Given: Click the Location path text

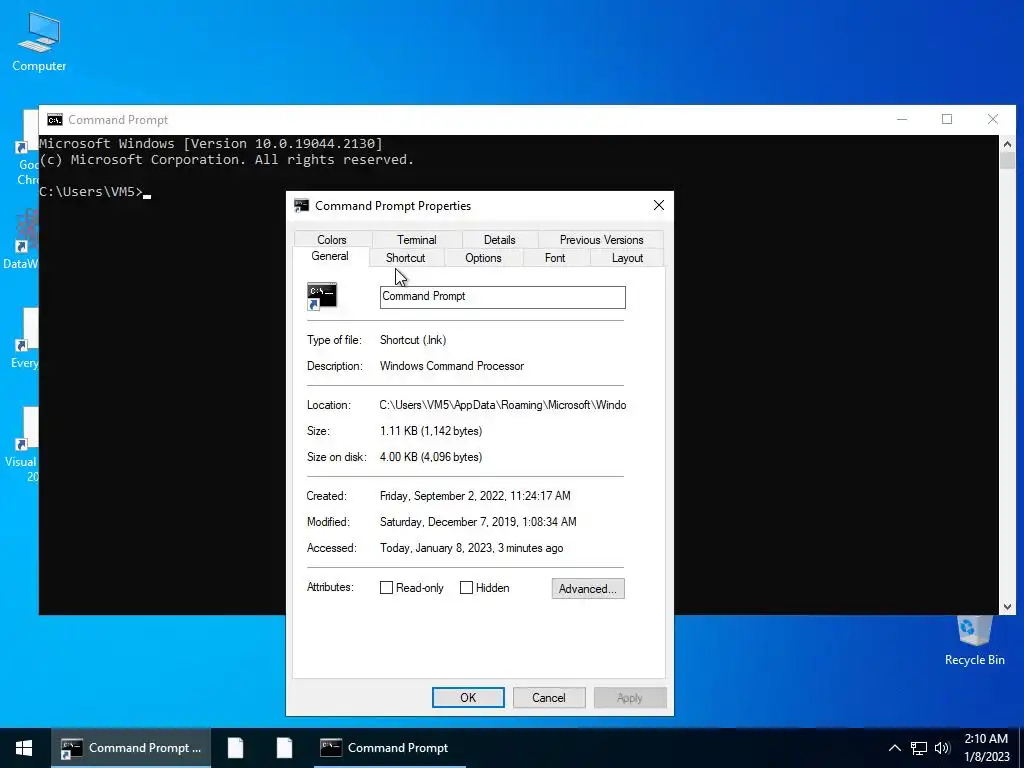Looking at the screenshot, I should (503, 405).
